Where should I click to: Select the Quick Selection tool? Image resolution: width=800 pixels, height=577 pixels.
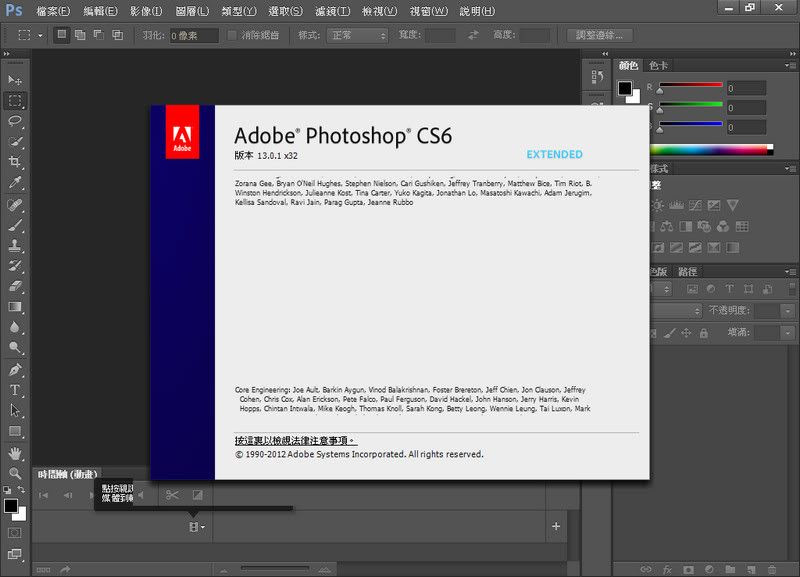click(15, 141)
